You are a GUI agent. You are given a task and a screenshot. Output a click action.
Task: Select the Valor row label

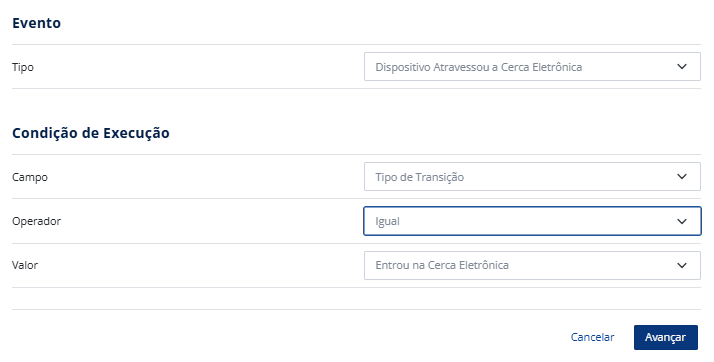coord(25,265)
